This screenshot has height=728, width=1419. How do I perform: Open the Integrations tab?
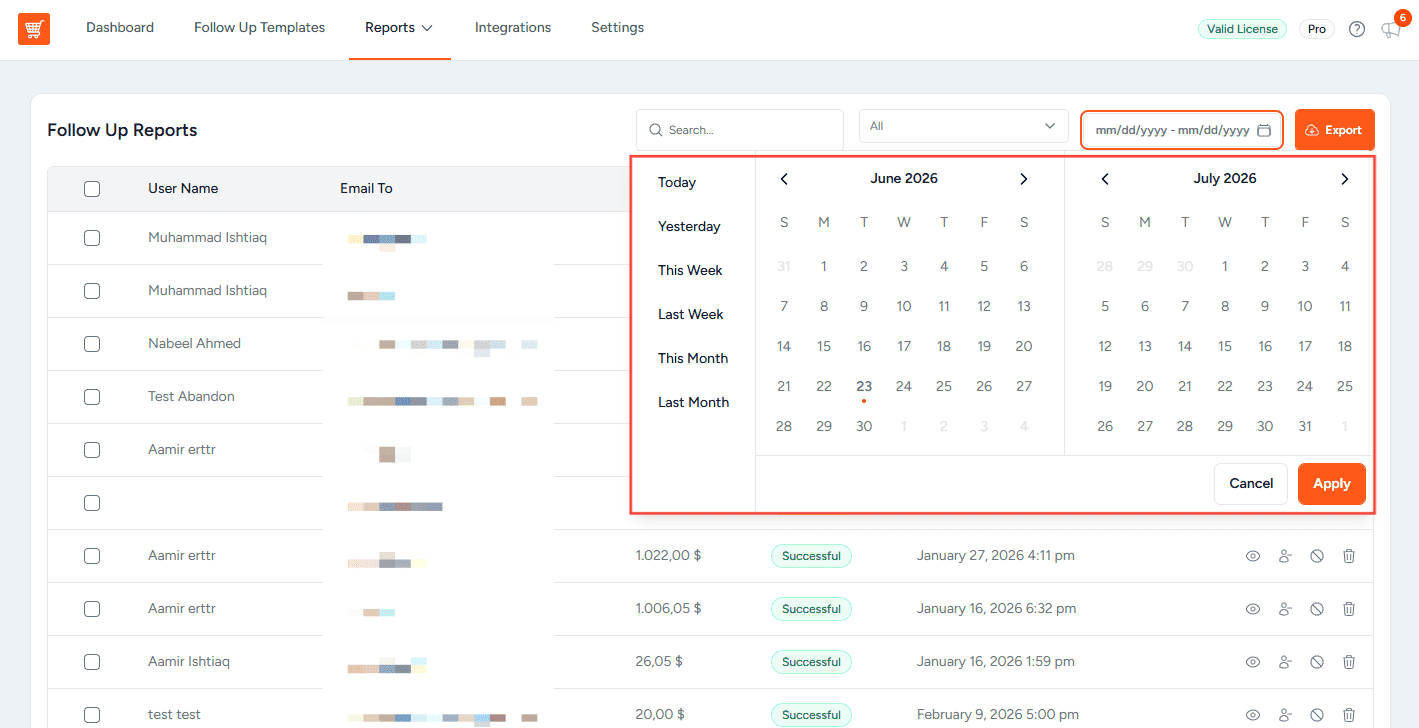pyautogui.click(x=513, y=28)
